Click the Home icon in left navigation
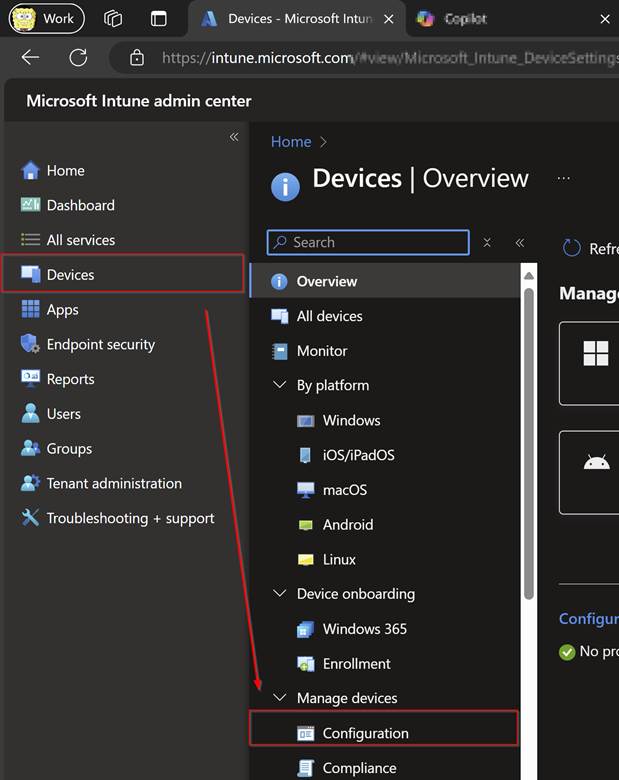Screen dimensions: 619x780 tap(30, 171)
